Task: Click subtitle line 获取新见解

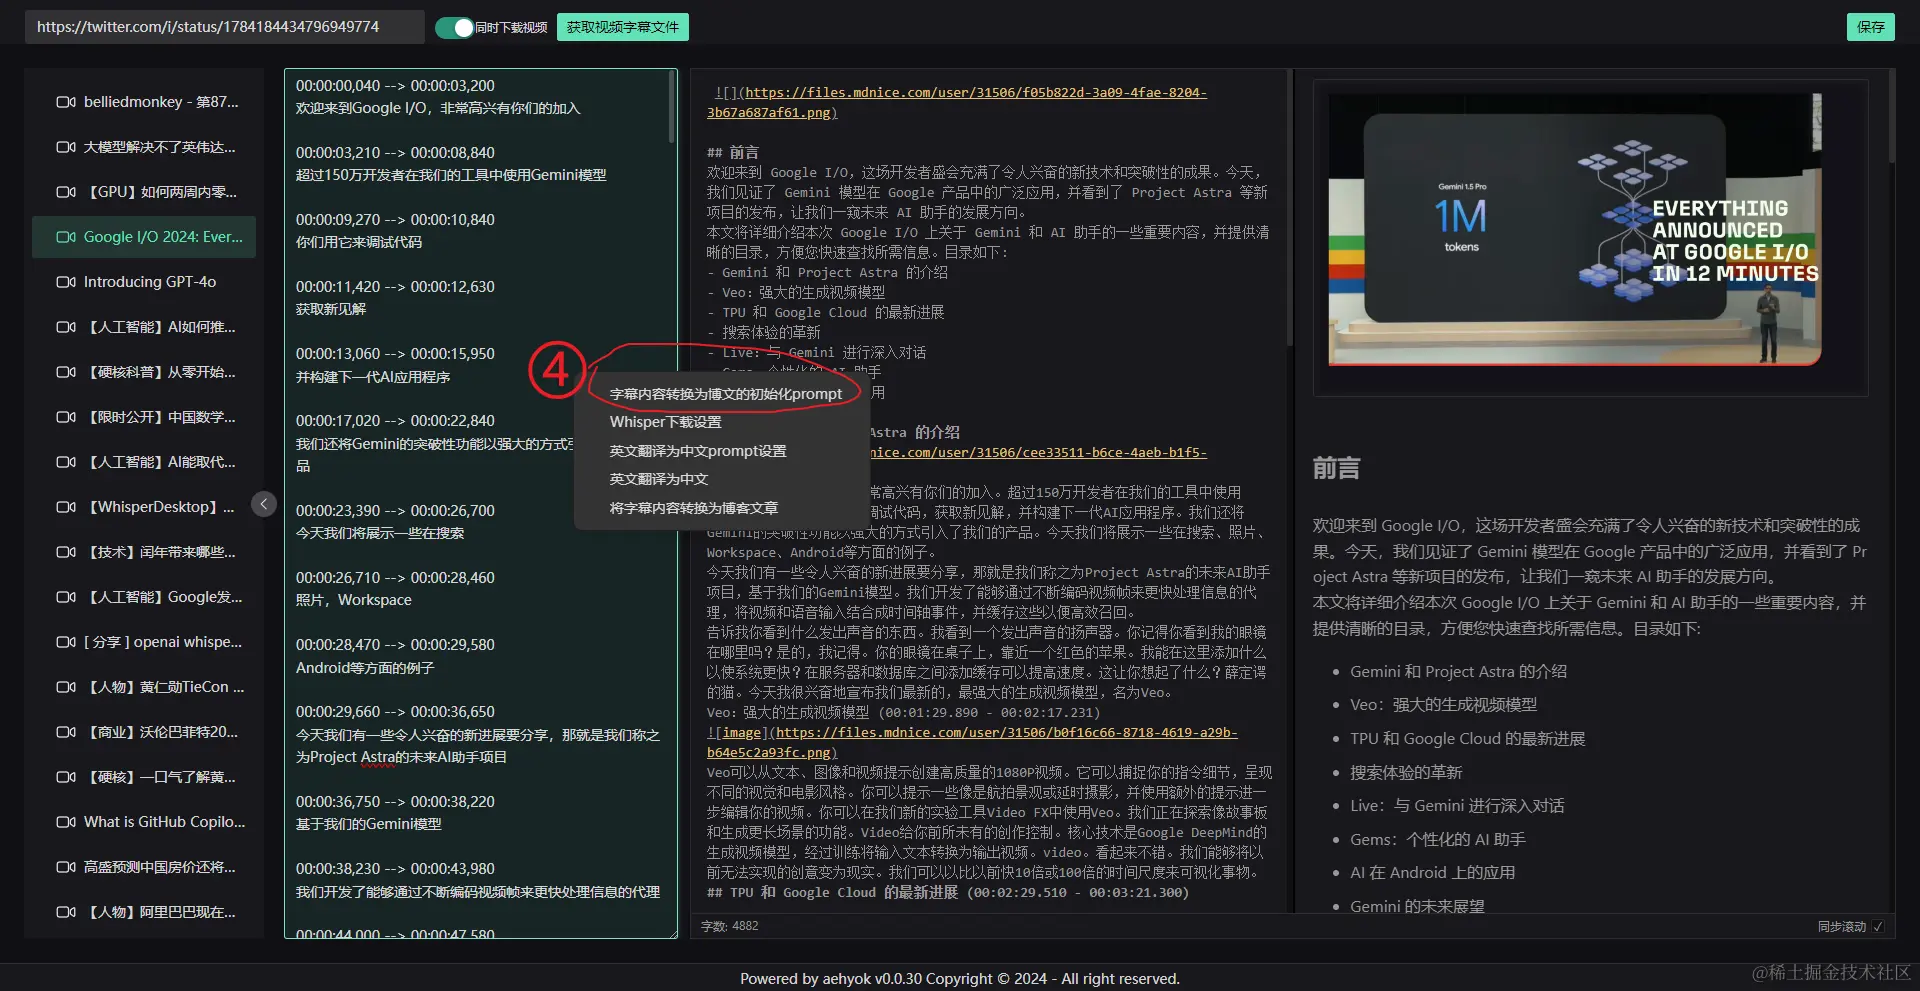Action: pos(331,309)
